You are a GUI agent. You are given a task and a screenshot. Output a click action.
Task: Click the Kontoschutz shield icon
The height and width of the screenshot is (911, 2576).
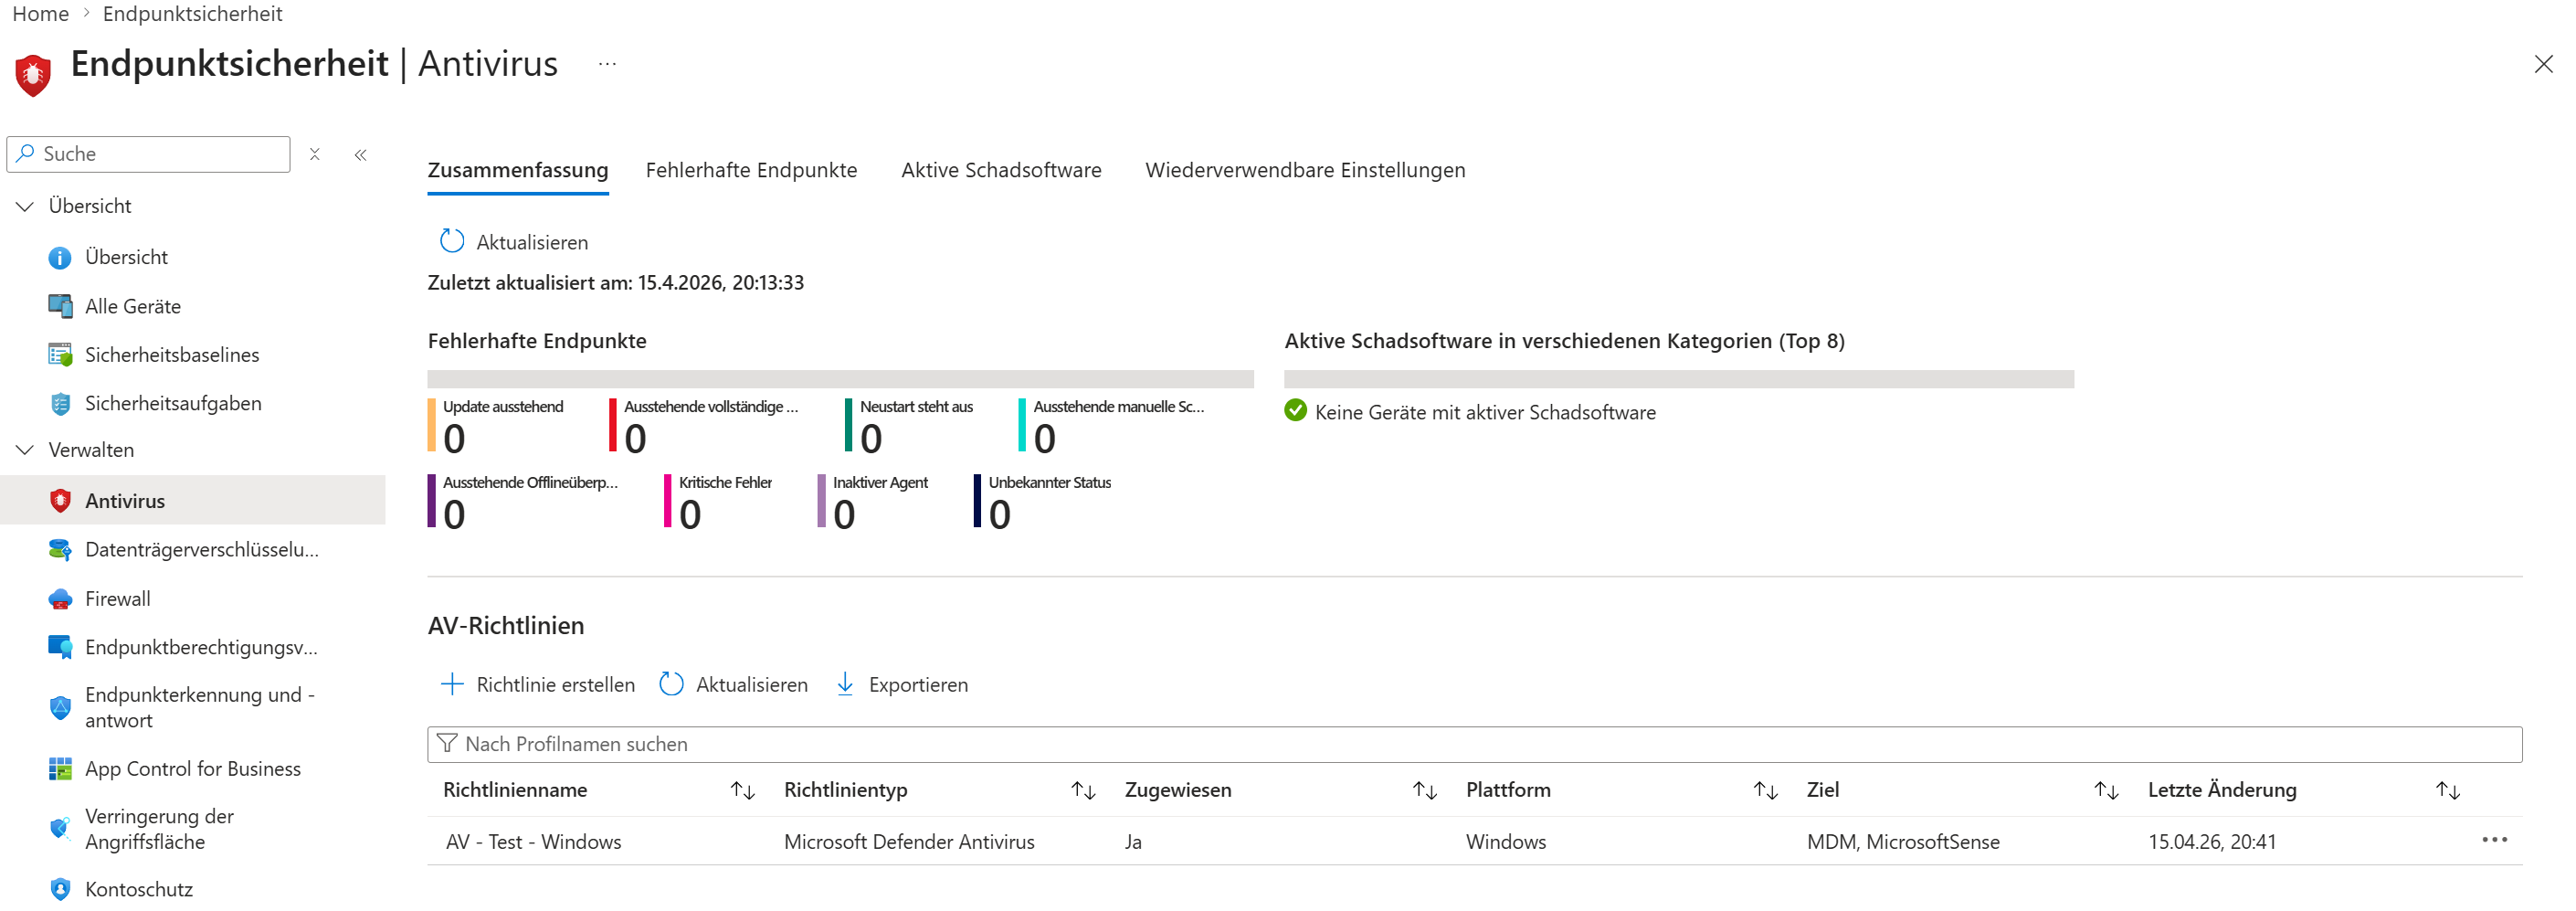tap(60, 889)
